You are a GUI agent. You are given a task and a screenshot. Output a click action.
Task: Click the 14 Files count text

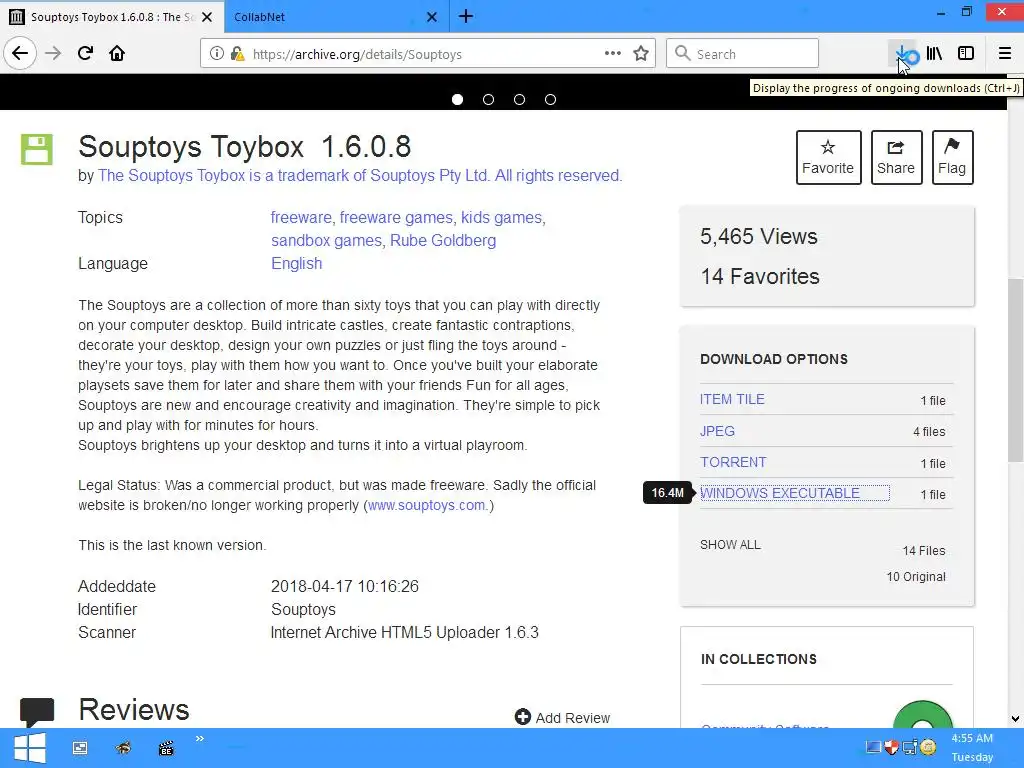(x=923, y=551)
